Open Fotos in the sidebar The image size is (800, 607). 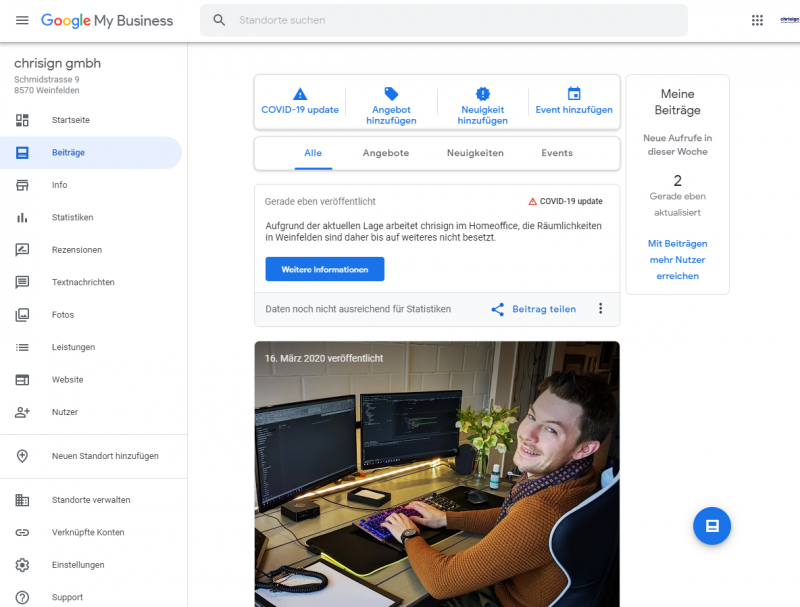tap(91, 315)
